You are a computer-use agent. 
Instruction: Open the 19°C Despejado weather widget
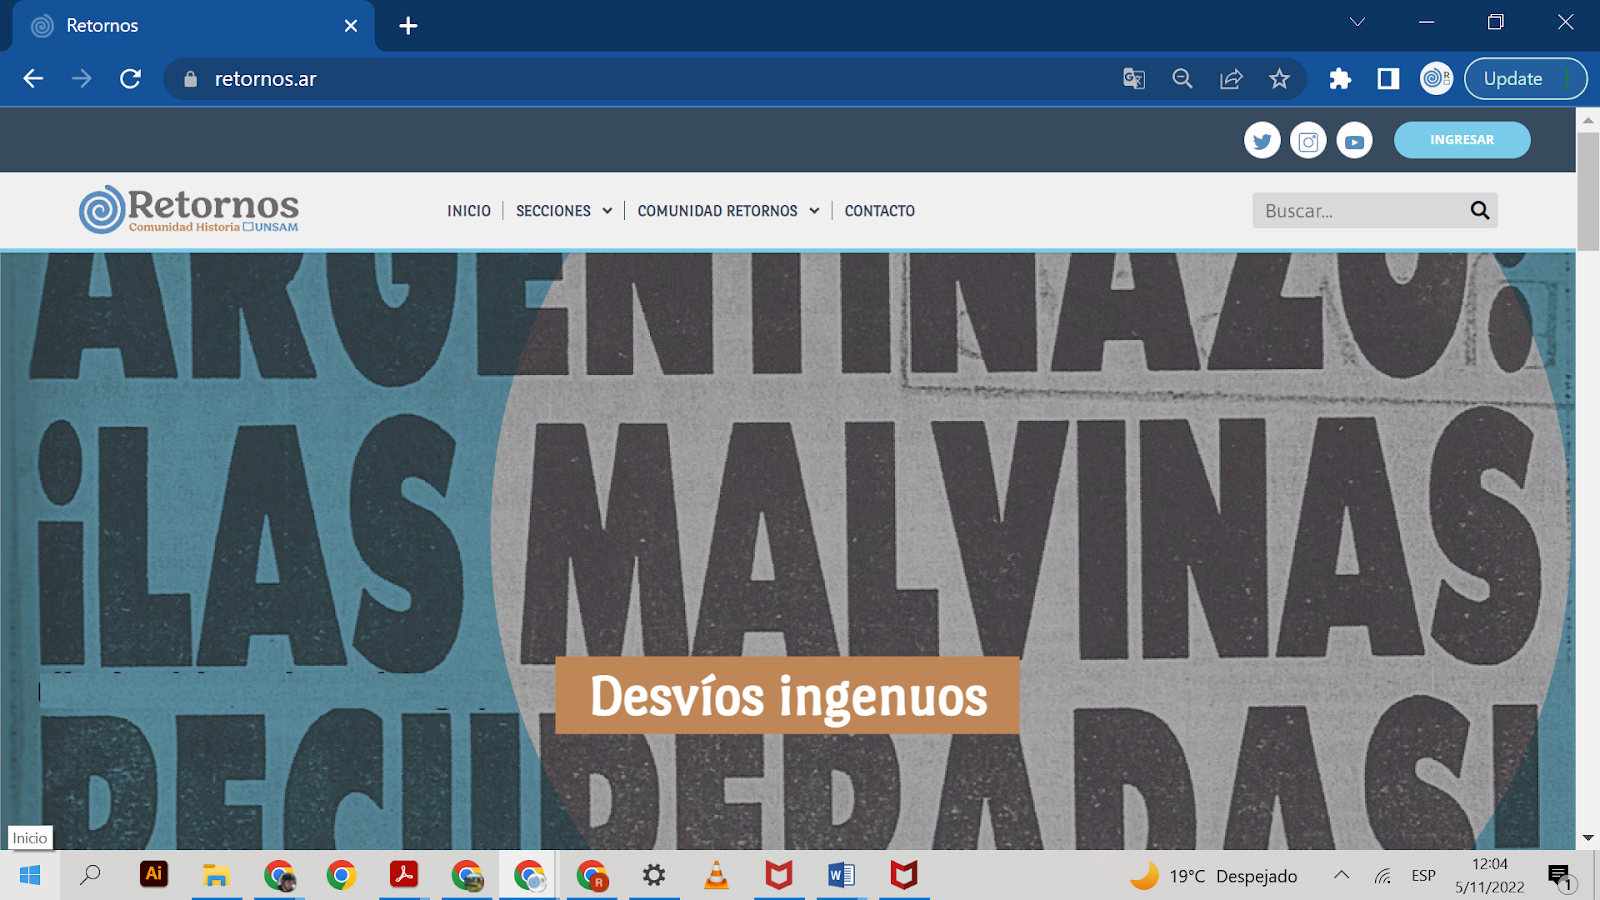coord(1213,876)
